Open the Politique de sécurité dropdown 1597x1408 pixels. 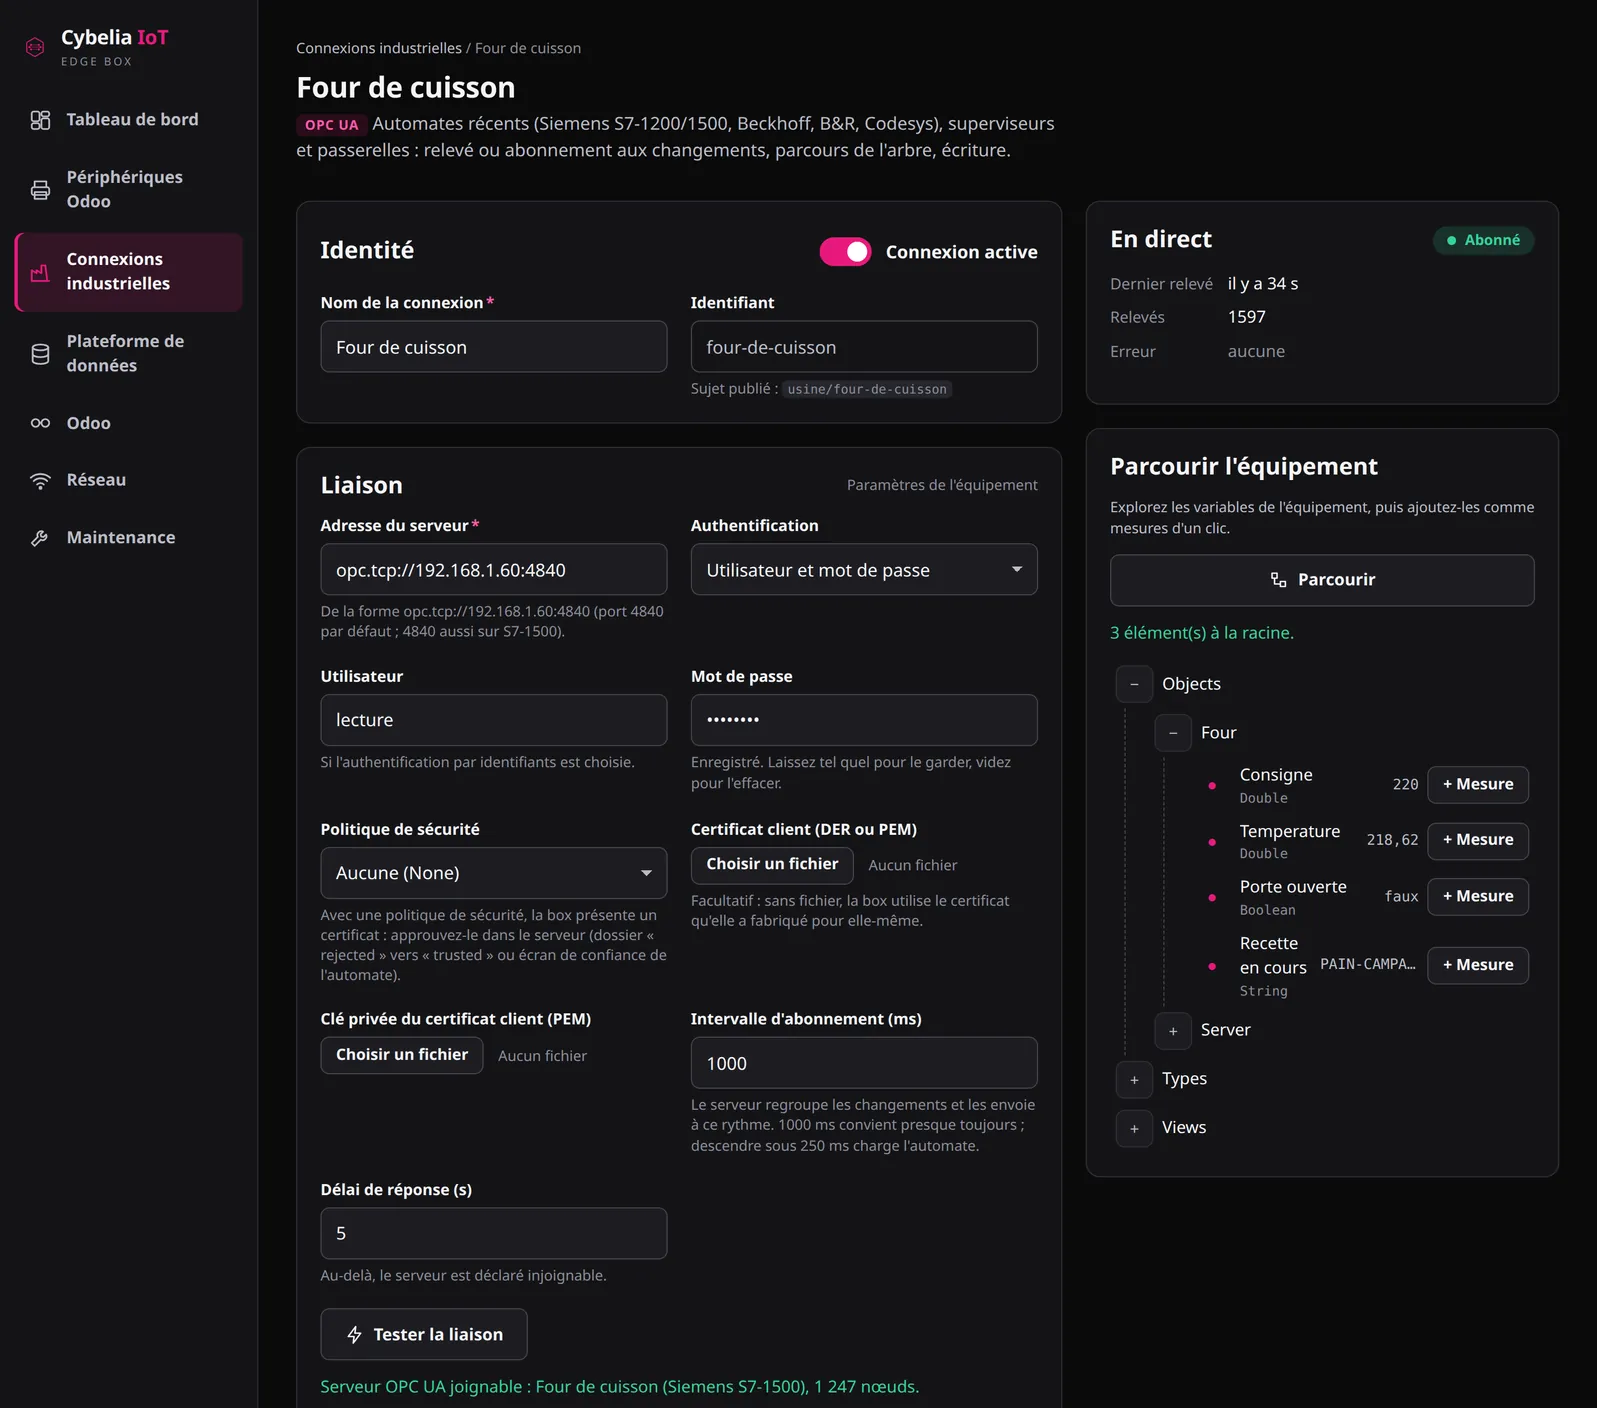494,873
